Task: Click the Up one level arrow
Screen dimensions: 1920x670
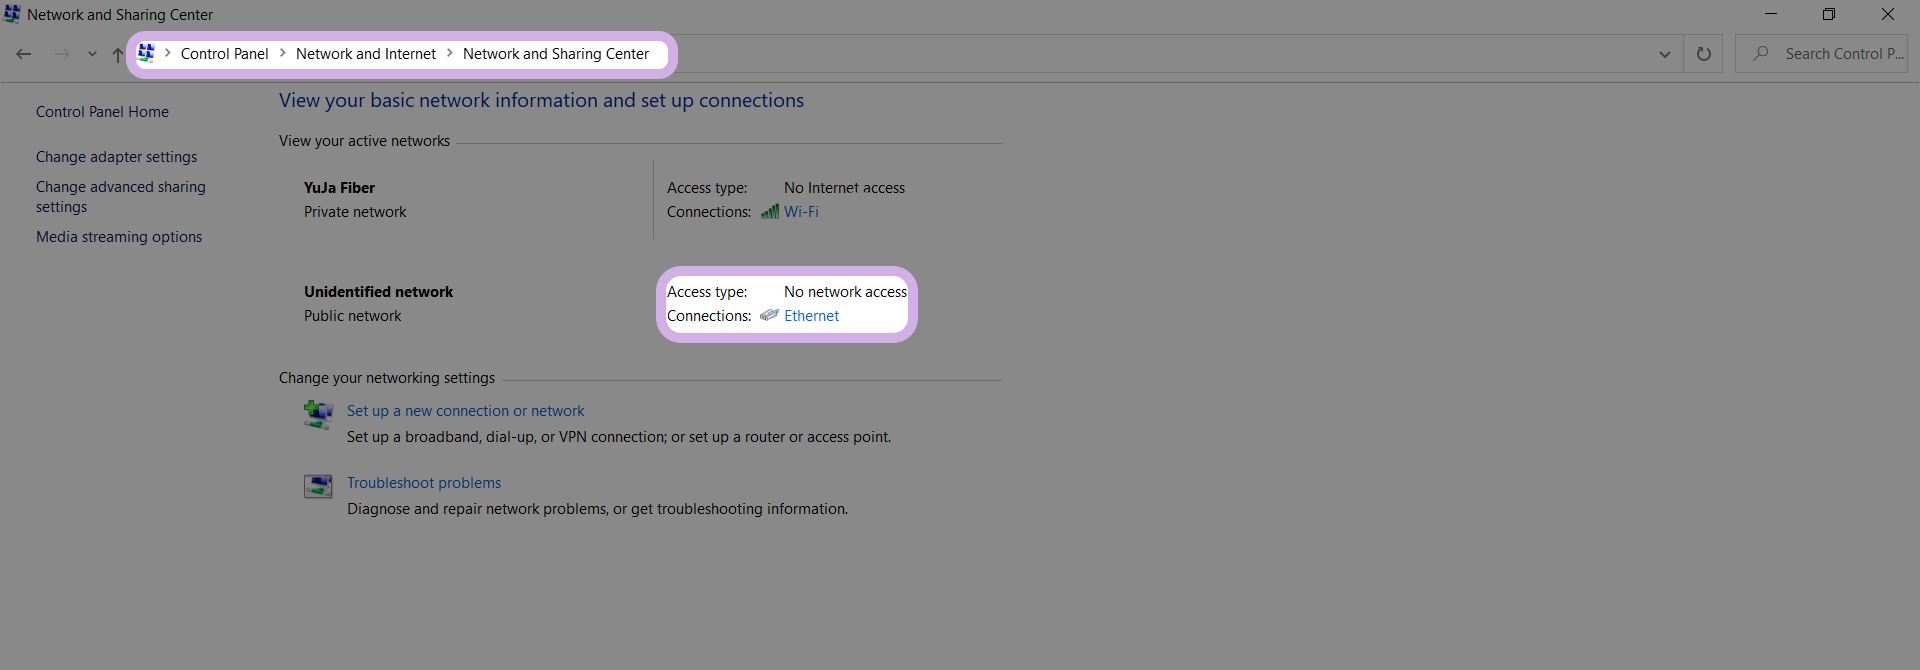Action: click(117, 54)
